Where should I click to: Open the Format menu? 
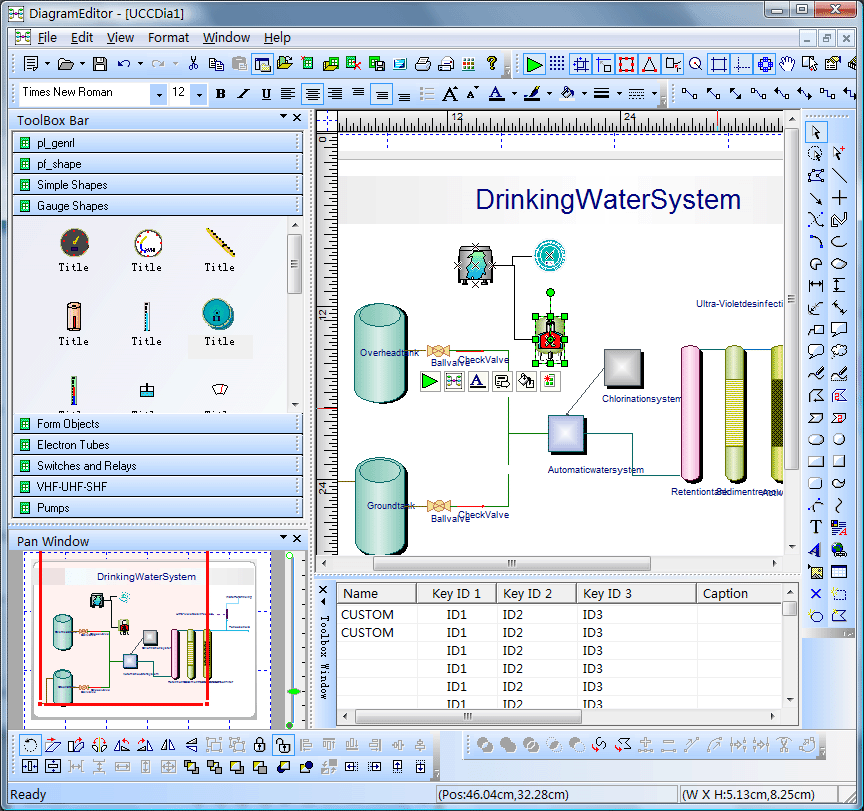coord(168,38)
